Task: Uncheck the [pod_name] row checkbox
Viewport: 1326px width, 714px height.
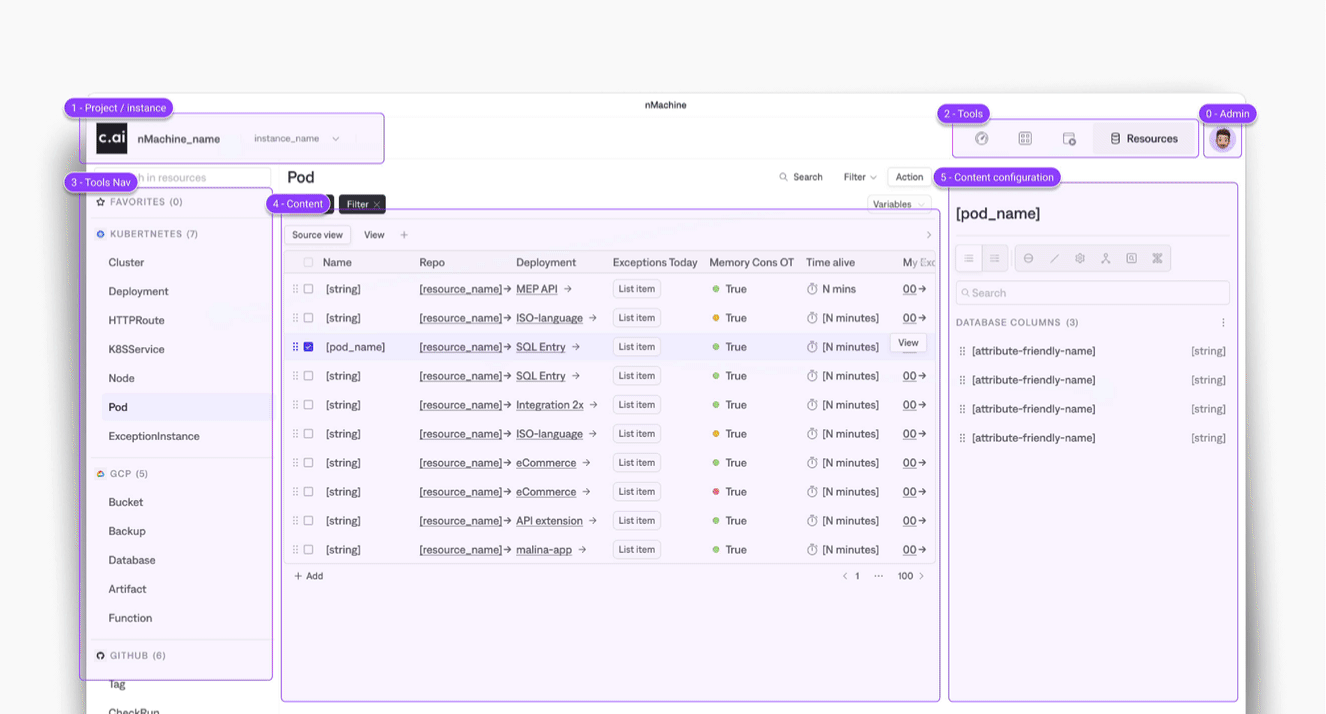Action: 308,347
